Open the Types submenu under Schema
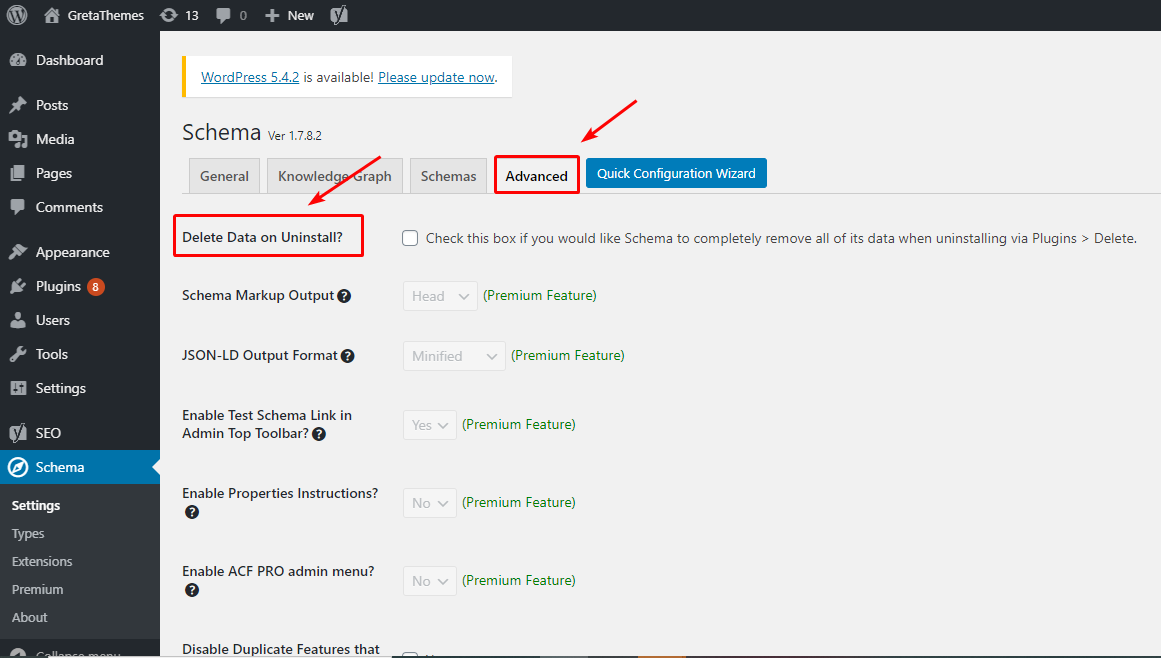Viewport: 1161px width, 658px height. pos(28,534)
